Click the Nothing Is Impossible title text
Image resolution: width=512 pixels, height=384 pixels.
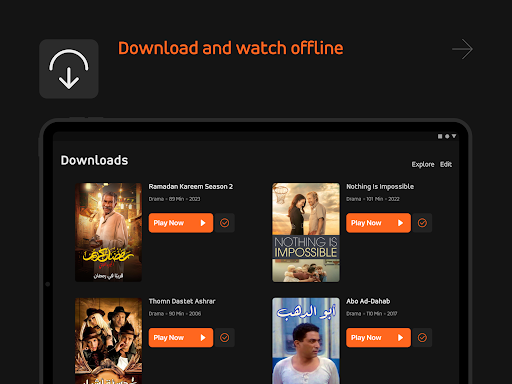[380, 187]
